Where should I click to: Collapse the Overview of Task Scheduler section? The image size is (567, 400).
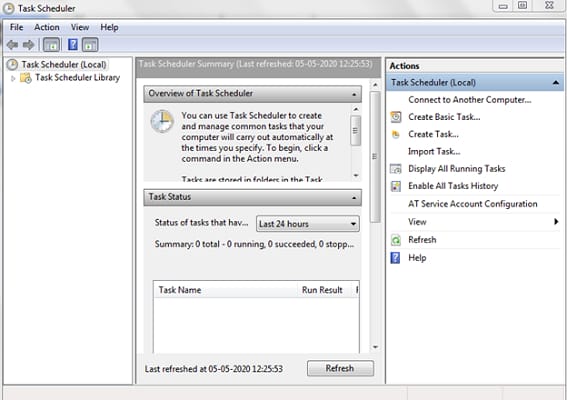pyautogui.click(x=354, y=94)
